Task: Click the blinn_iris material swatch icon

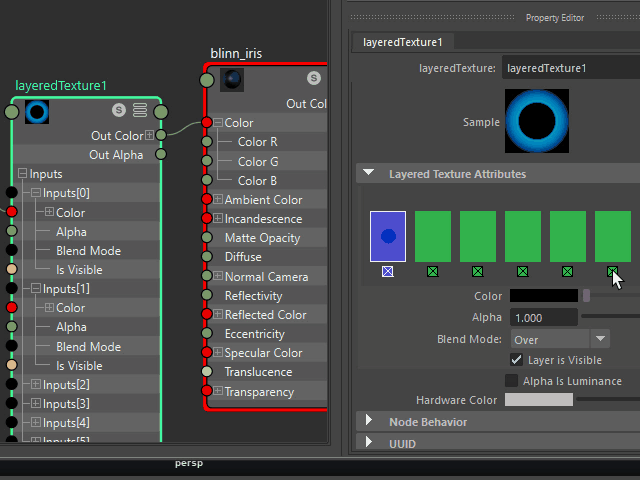Action: click(x=231, y=78)
